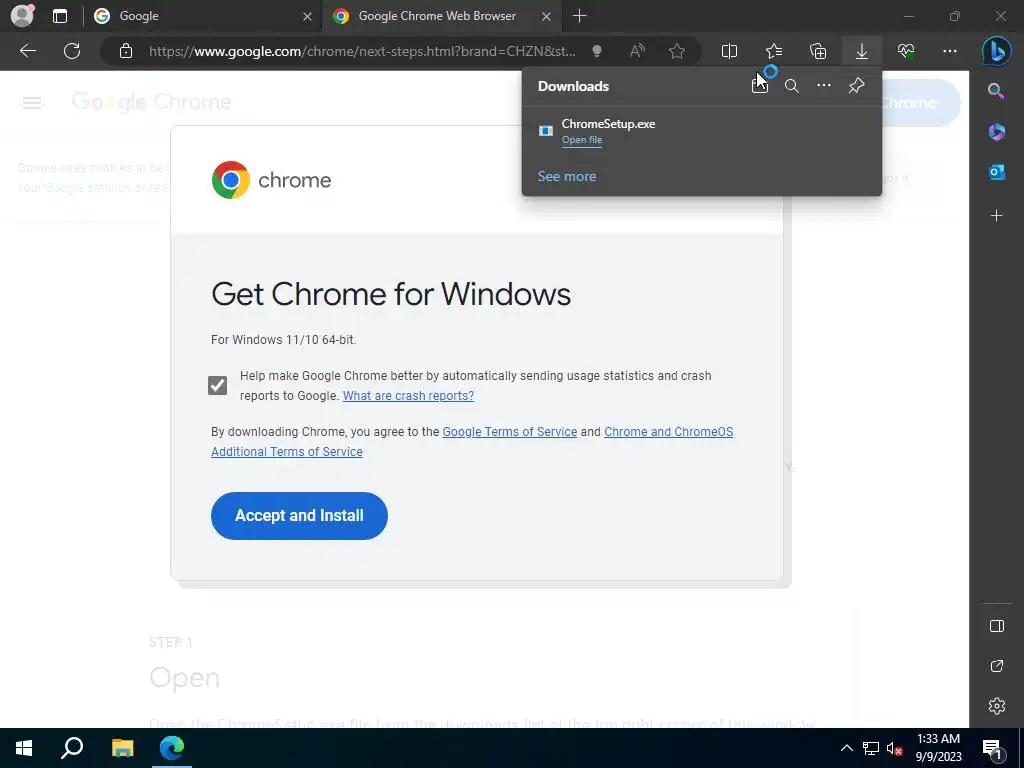Toggle the Downloads toolbar icon
The height and width of the screenshot is (768, 1024).
pyautogui.click(x=862, y=51)
